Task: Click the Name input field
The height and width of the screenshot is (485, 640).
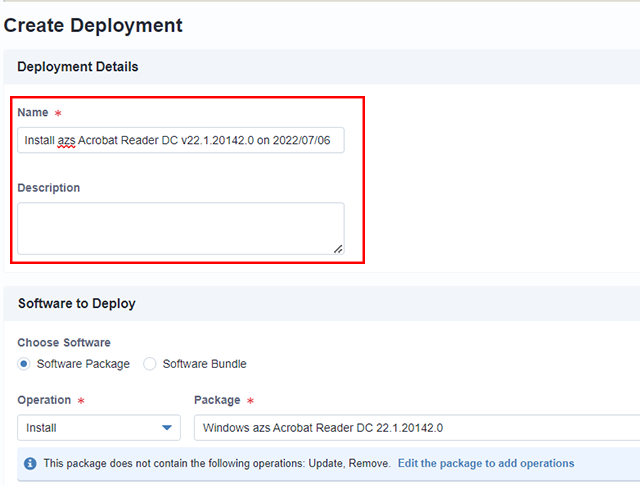Action: pos(180,141)
